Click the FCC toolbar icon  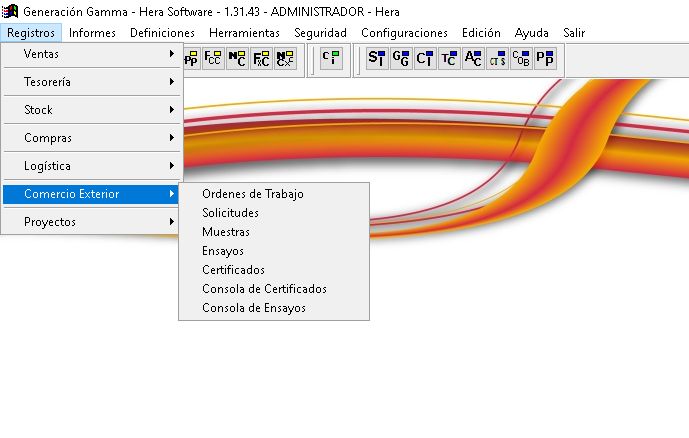(213, 59)
